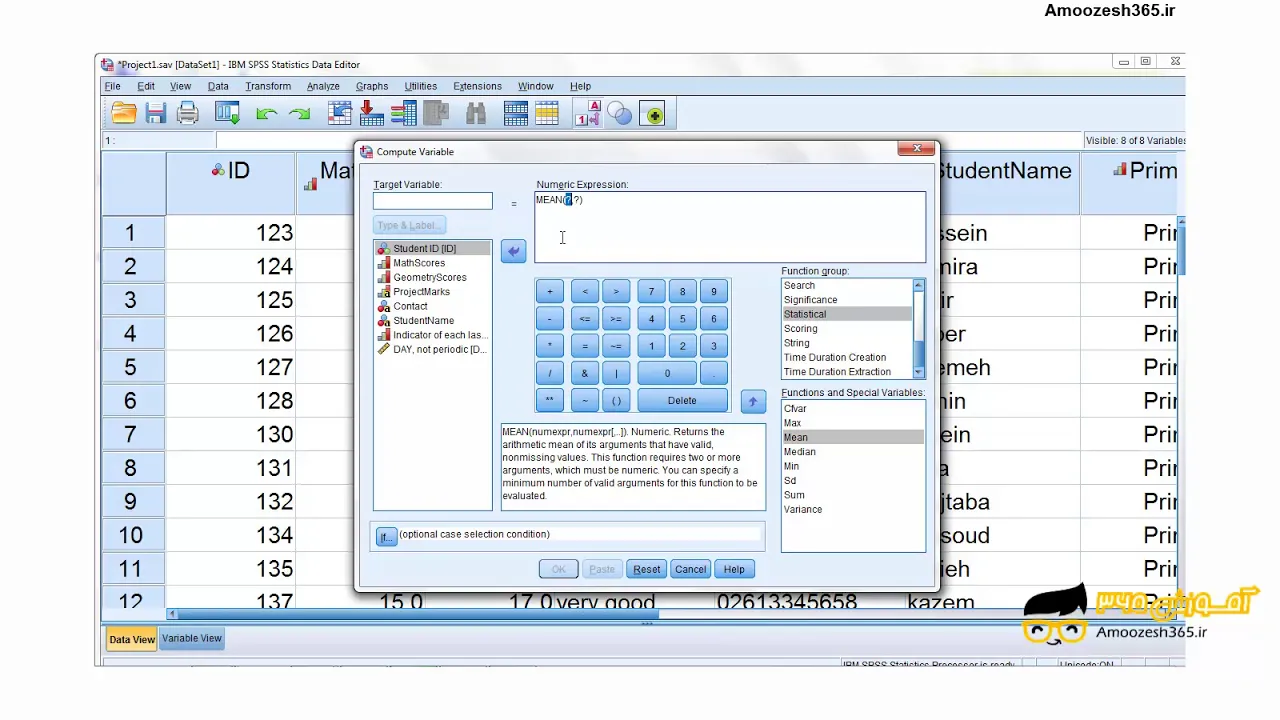1280x720 pixels.
Task: Select Median function in list
Action: (x=853, y=452)
